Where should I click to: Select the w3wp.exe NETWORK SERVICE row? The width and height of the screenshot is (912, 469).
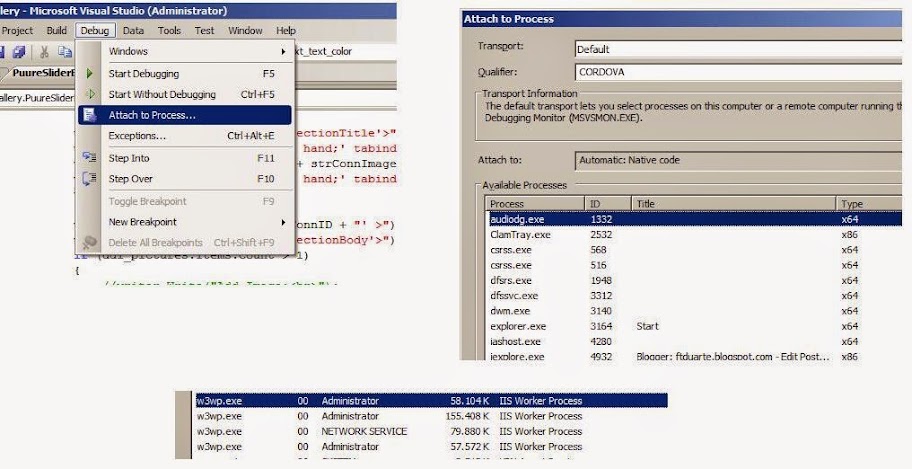coord(431,431)
